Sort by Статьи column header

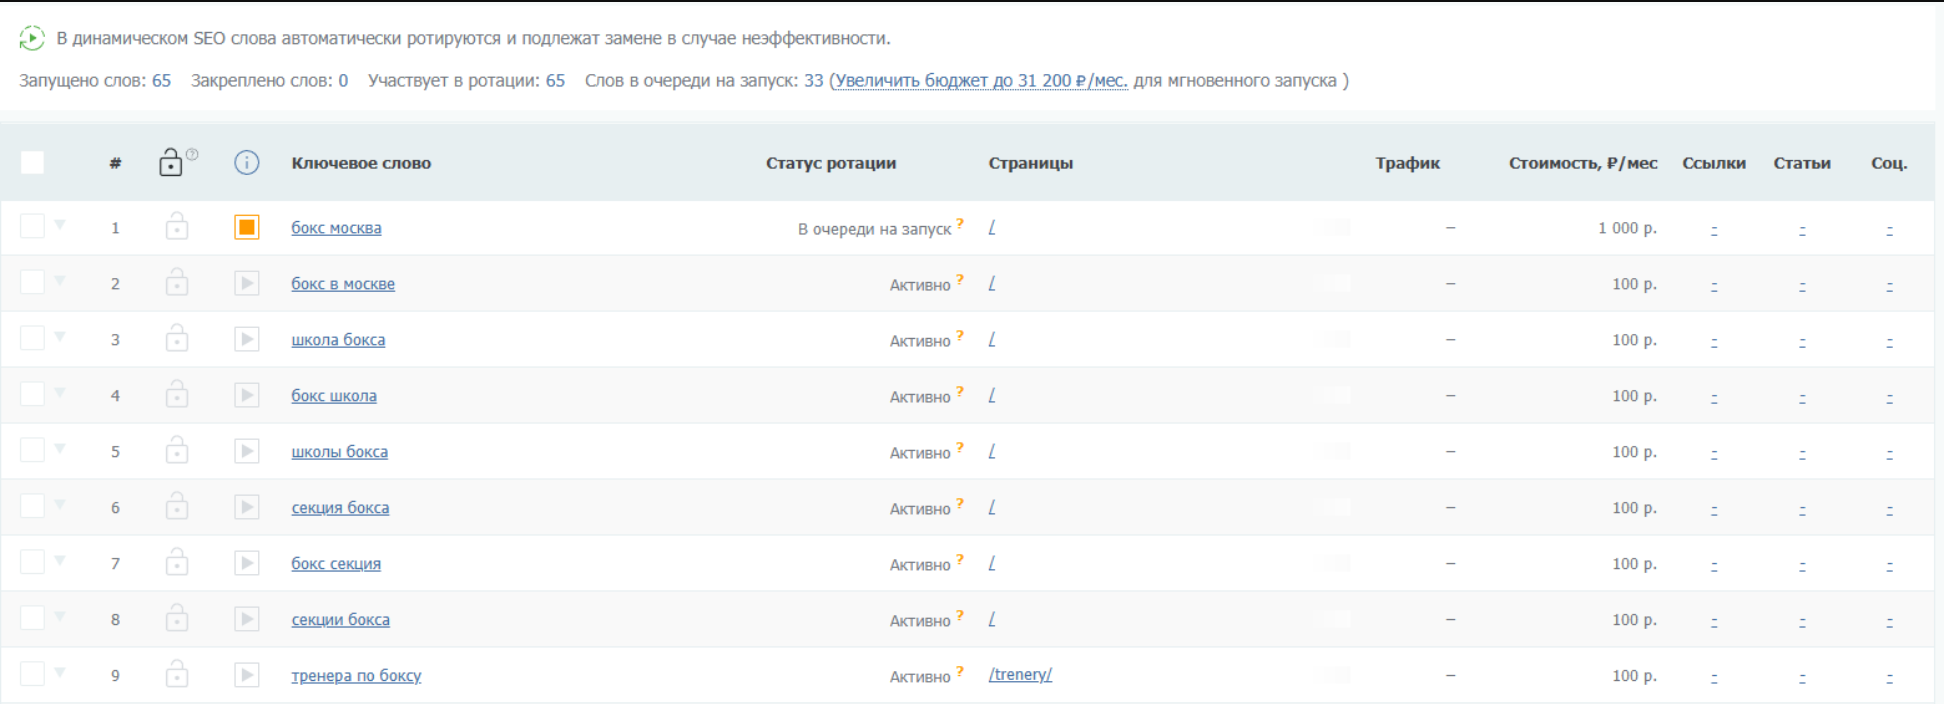point(1802,163)
